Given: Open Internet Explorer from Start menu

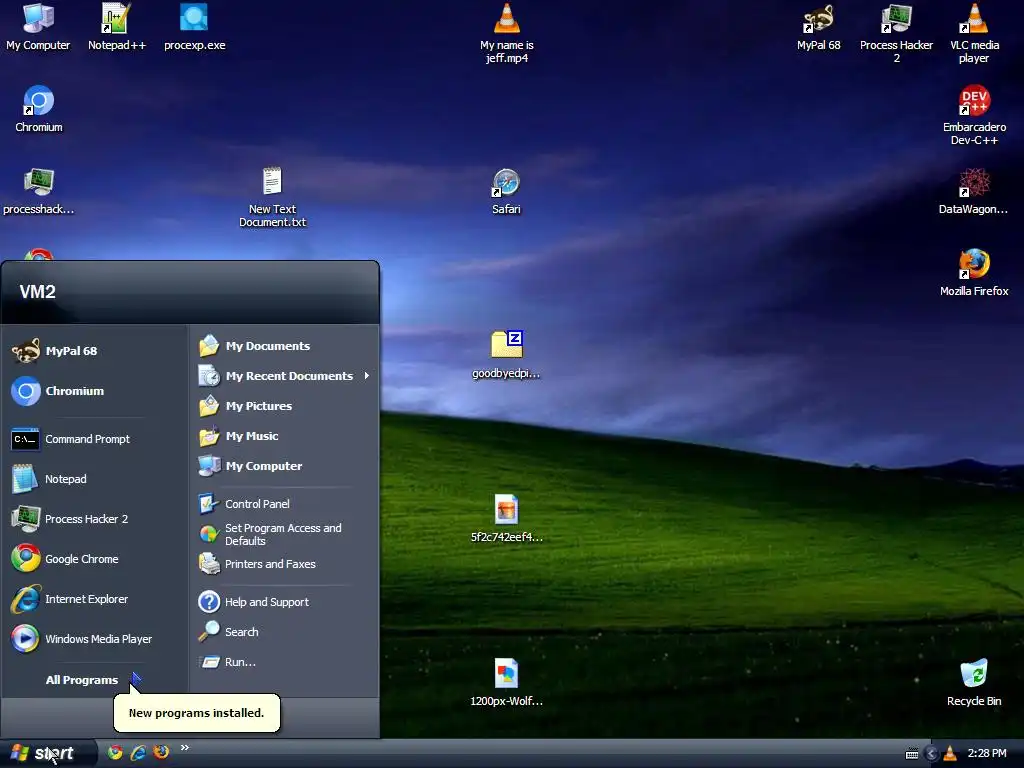Looking at the screenshot, I should [94, 599].
